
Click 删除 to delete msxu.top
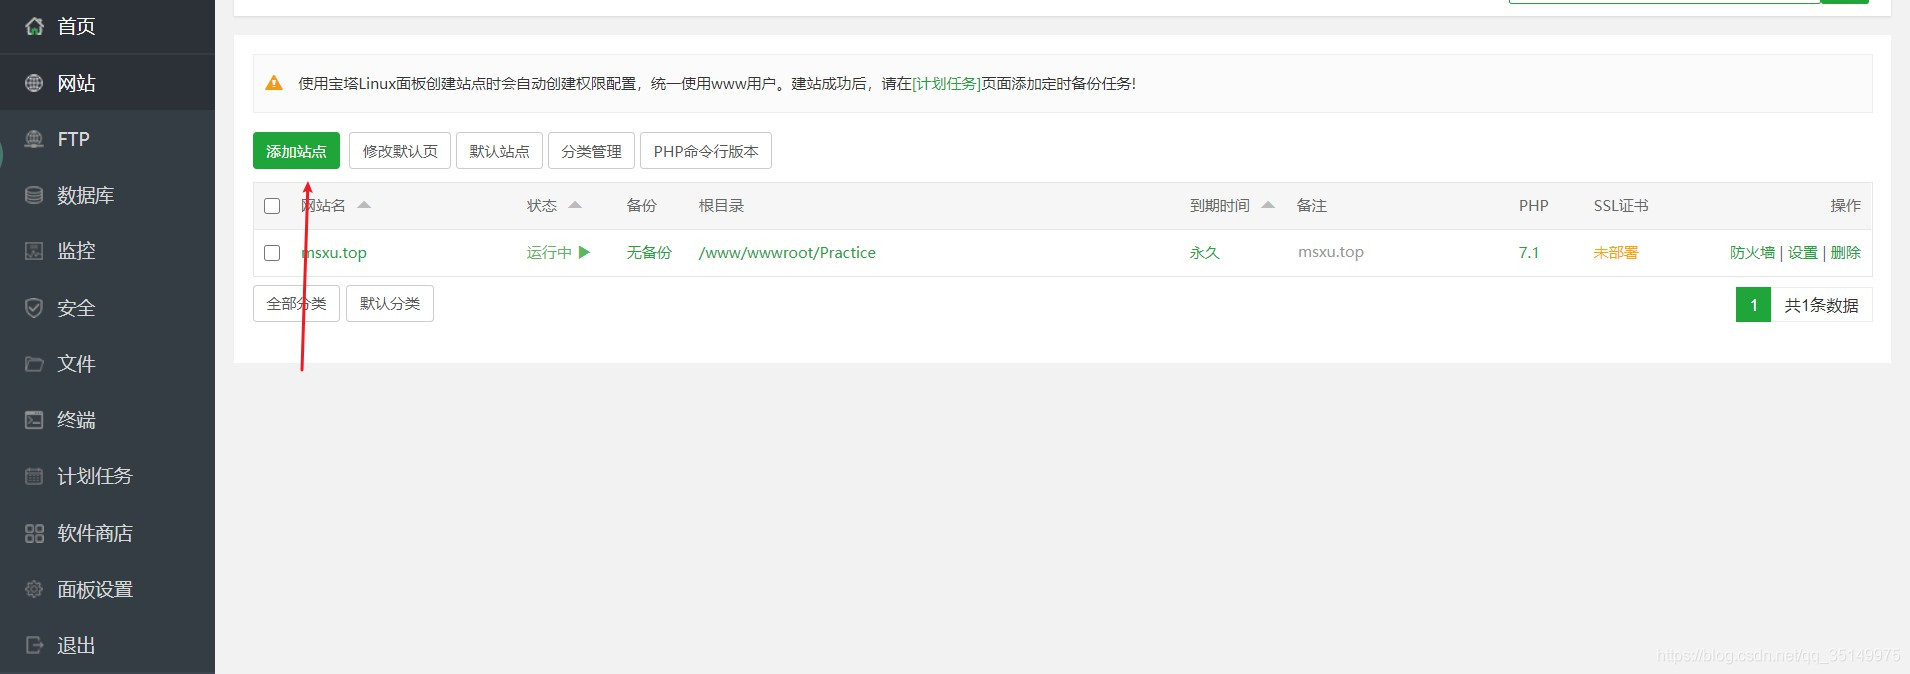click(x=1846, y=252)
